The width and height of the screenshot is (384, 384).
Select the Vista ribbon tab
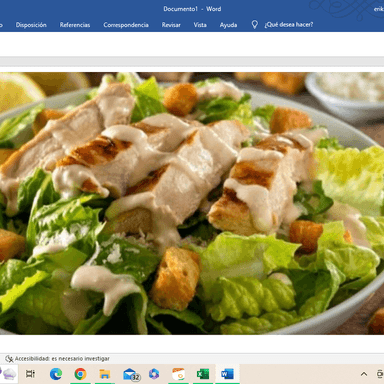(200, 25)
